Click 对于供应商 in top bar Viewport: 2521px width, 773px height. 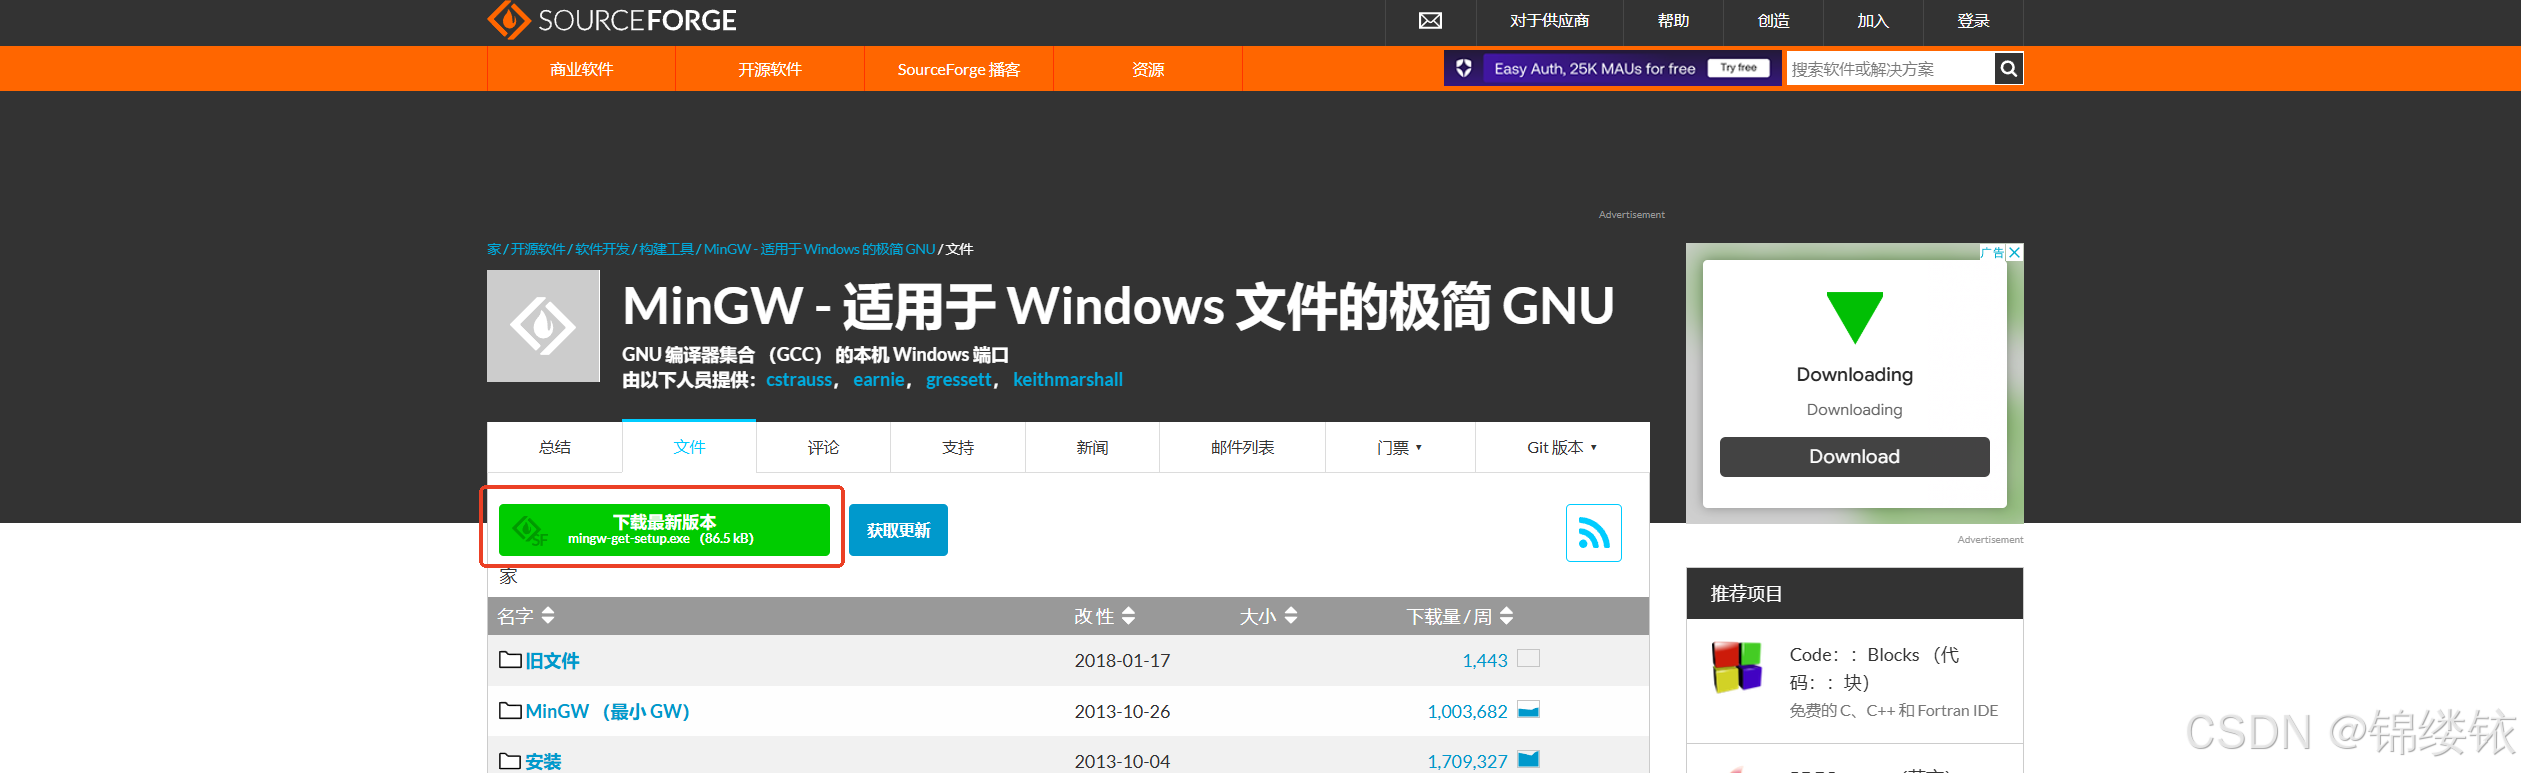point(1549,21)
